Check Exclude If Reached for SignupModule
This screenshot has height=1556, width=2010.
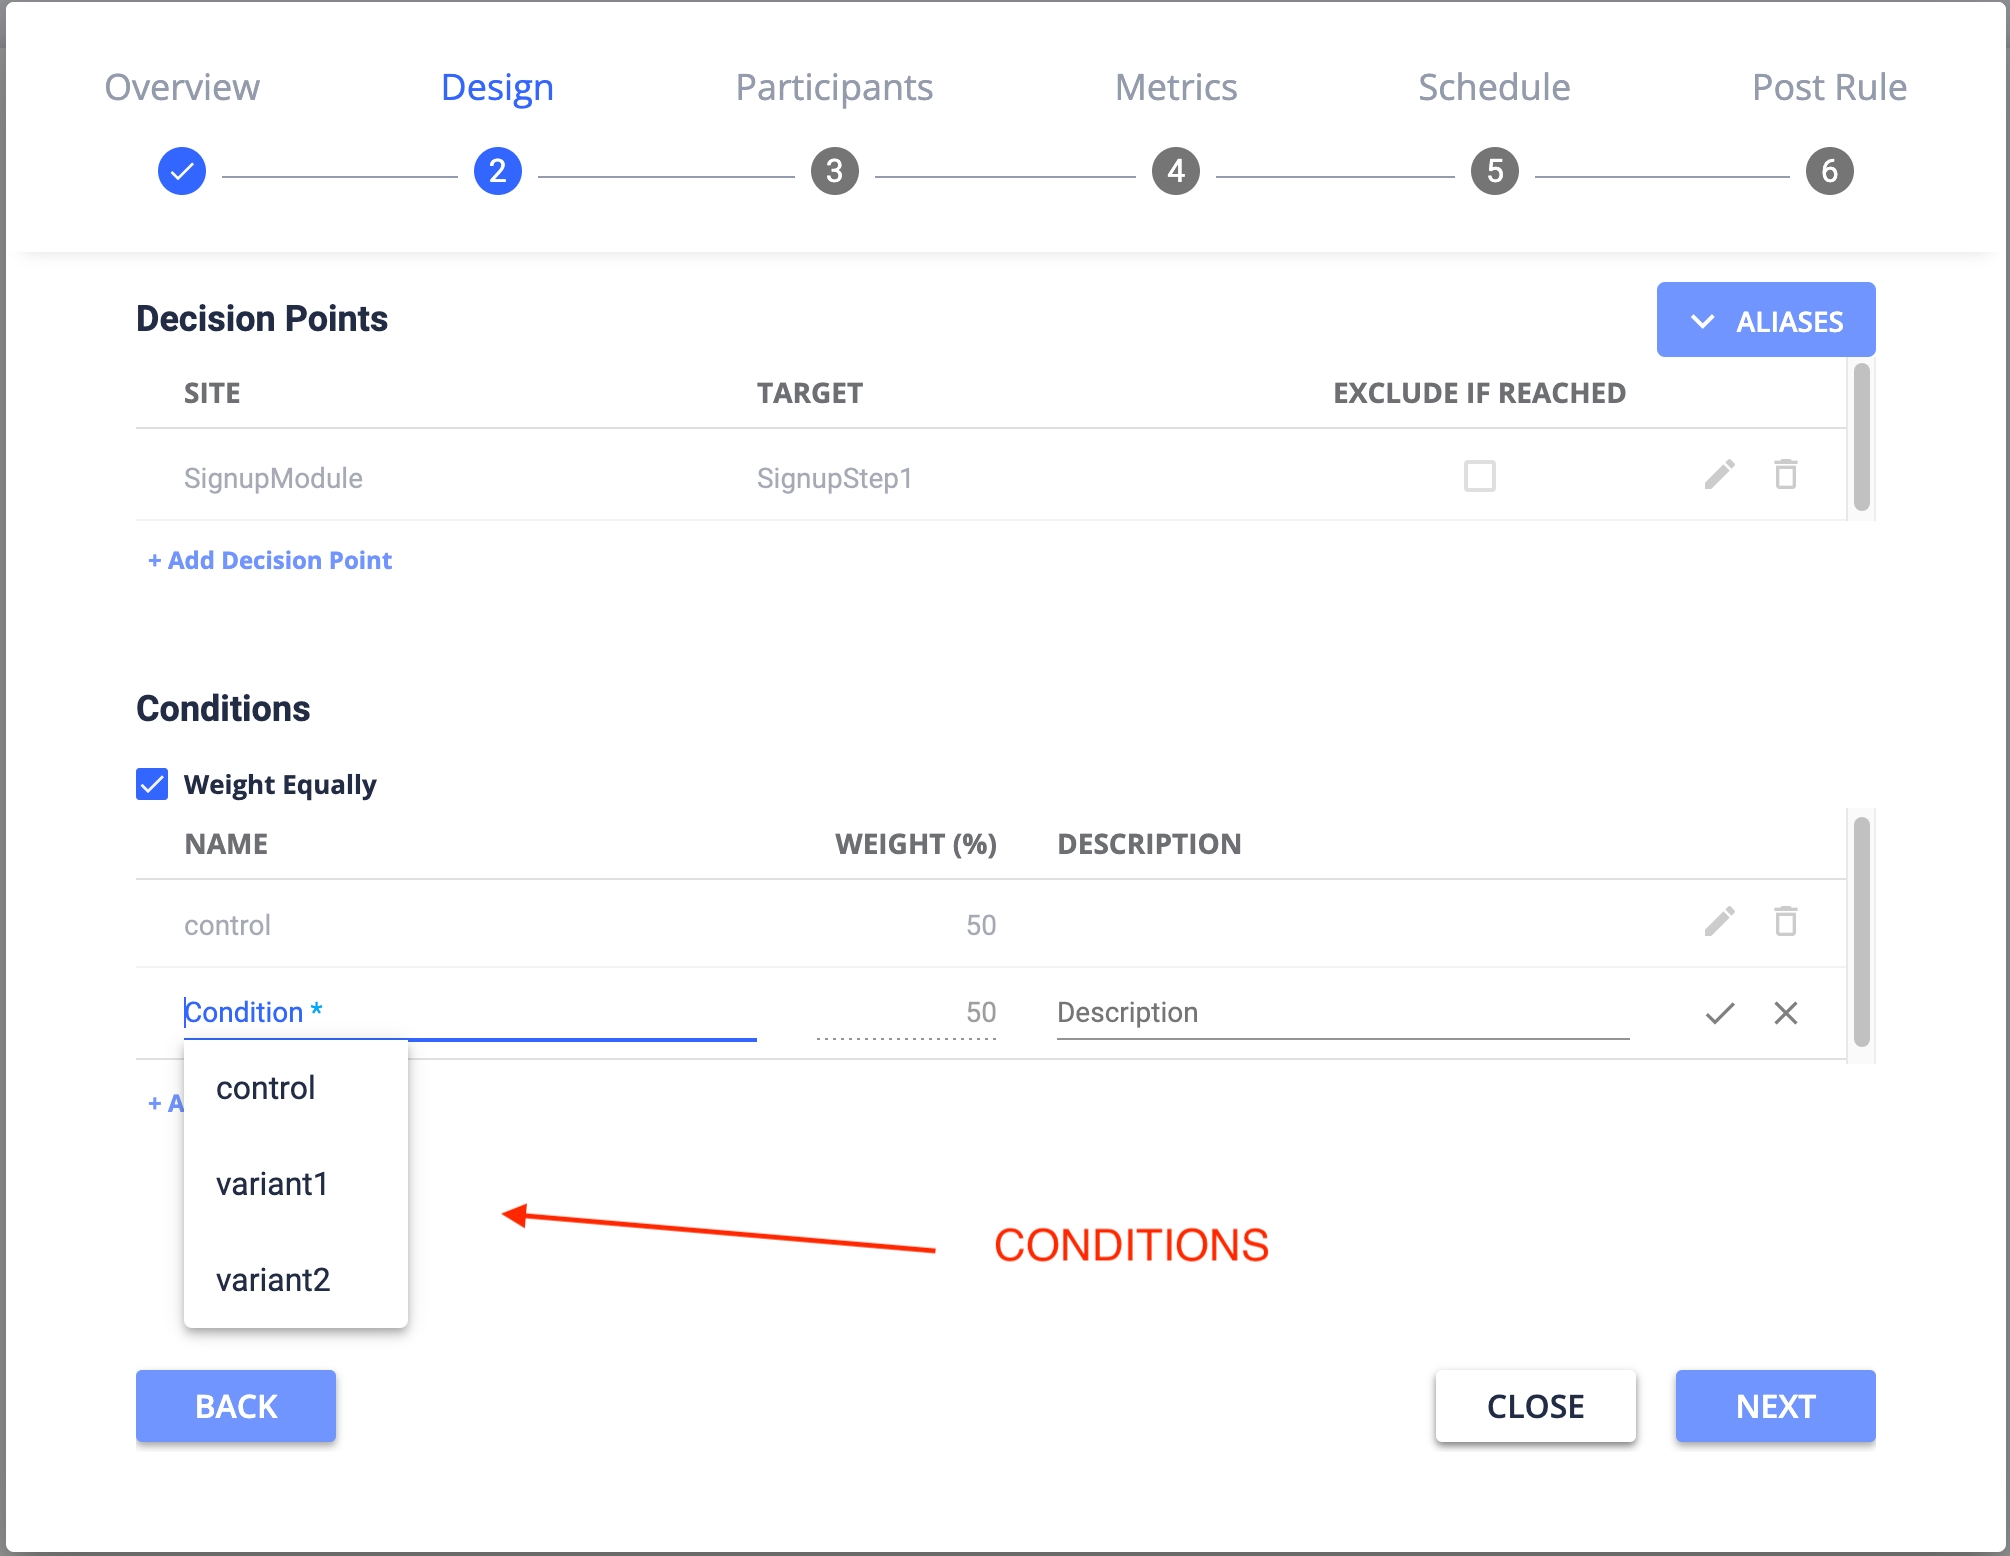tap(1479, 476)
